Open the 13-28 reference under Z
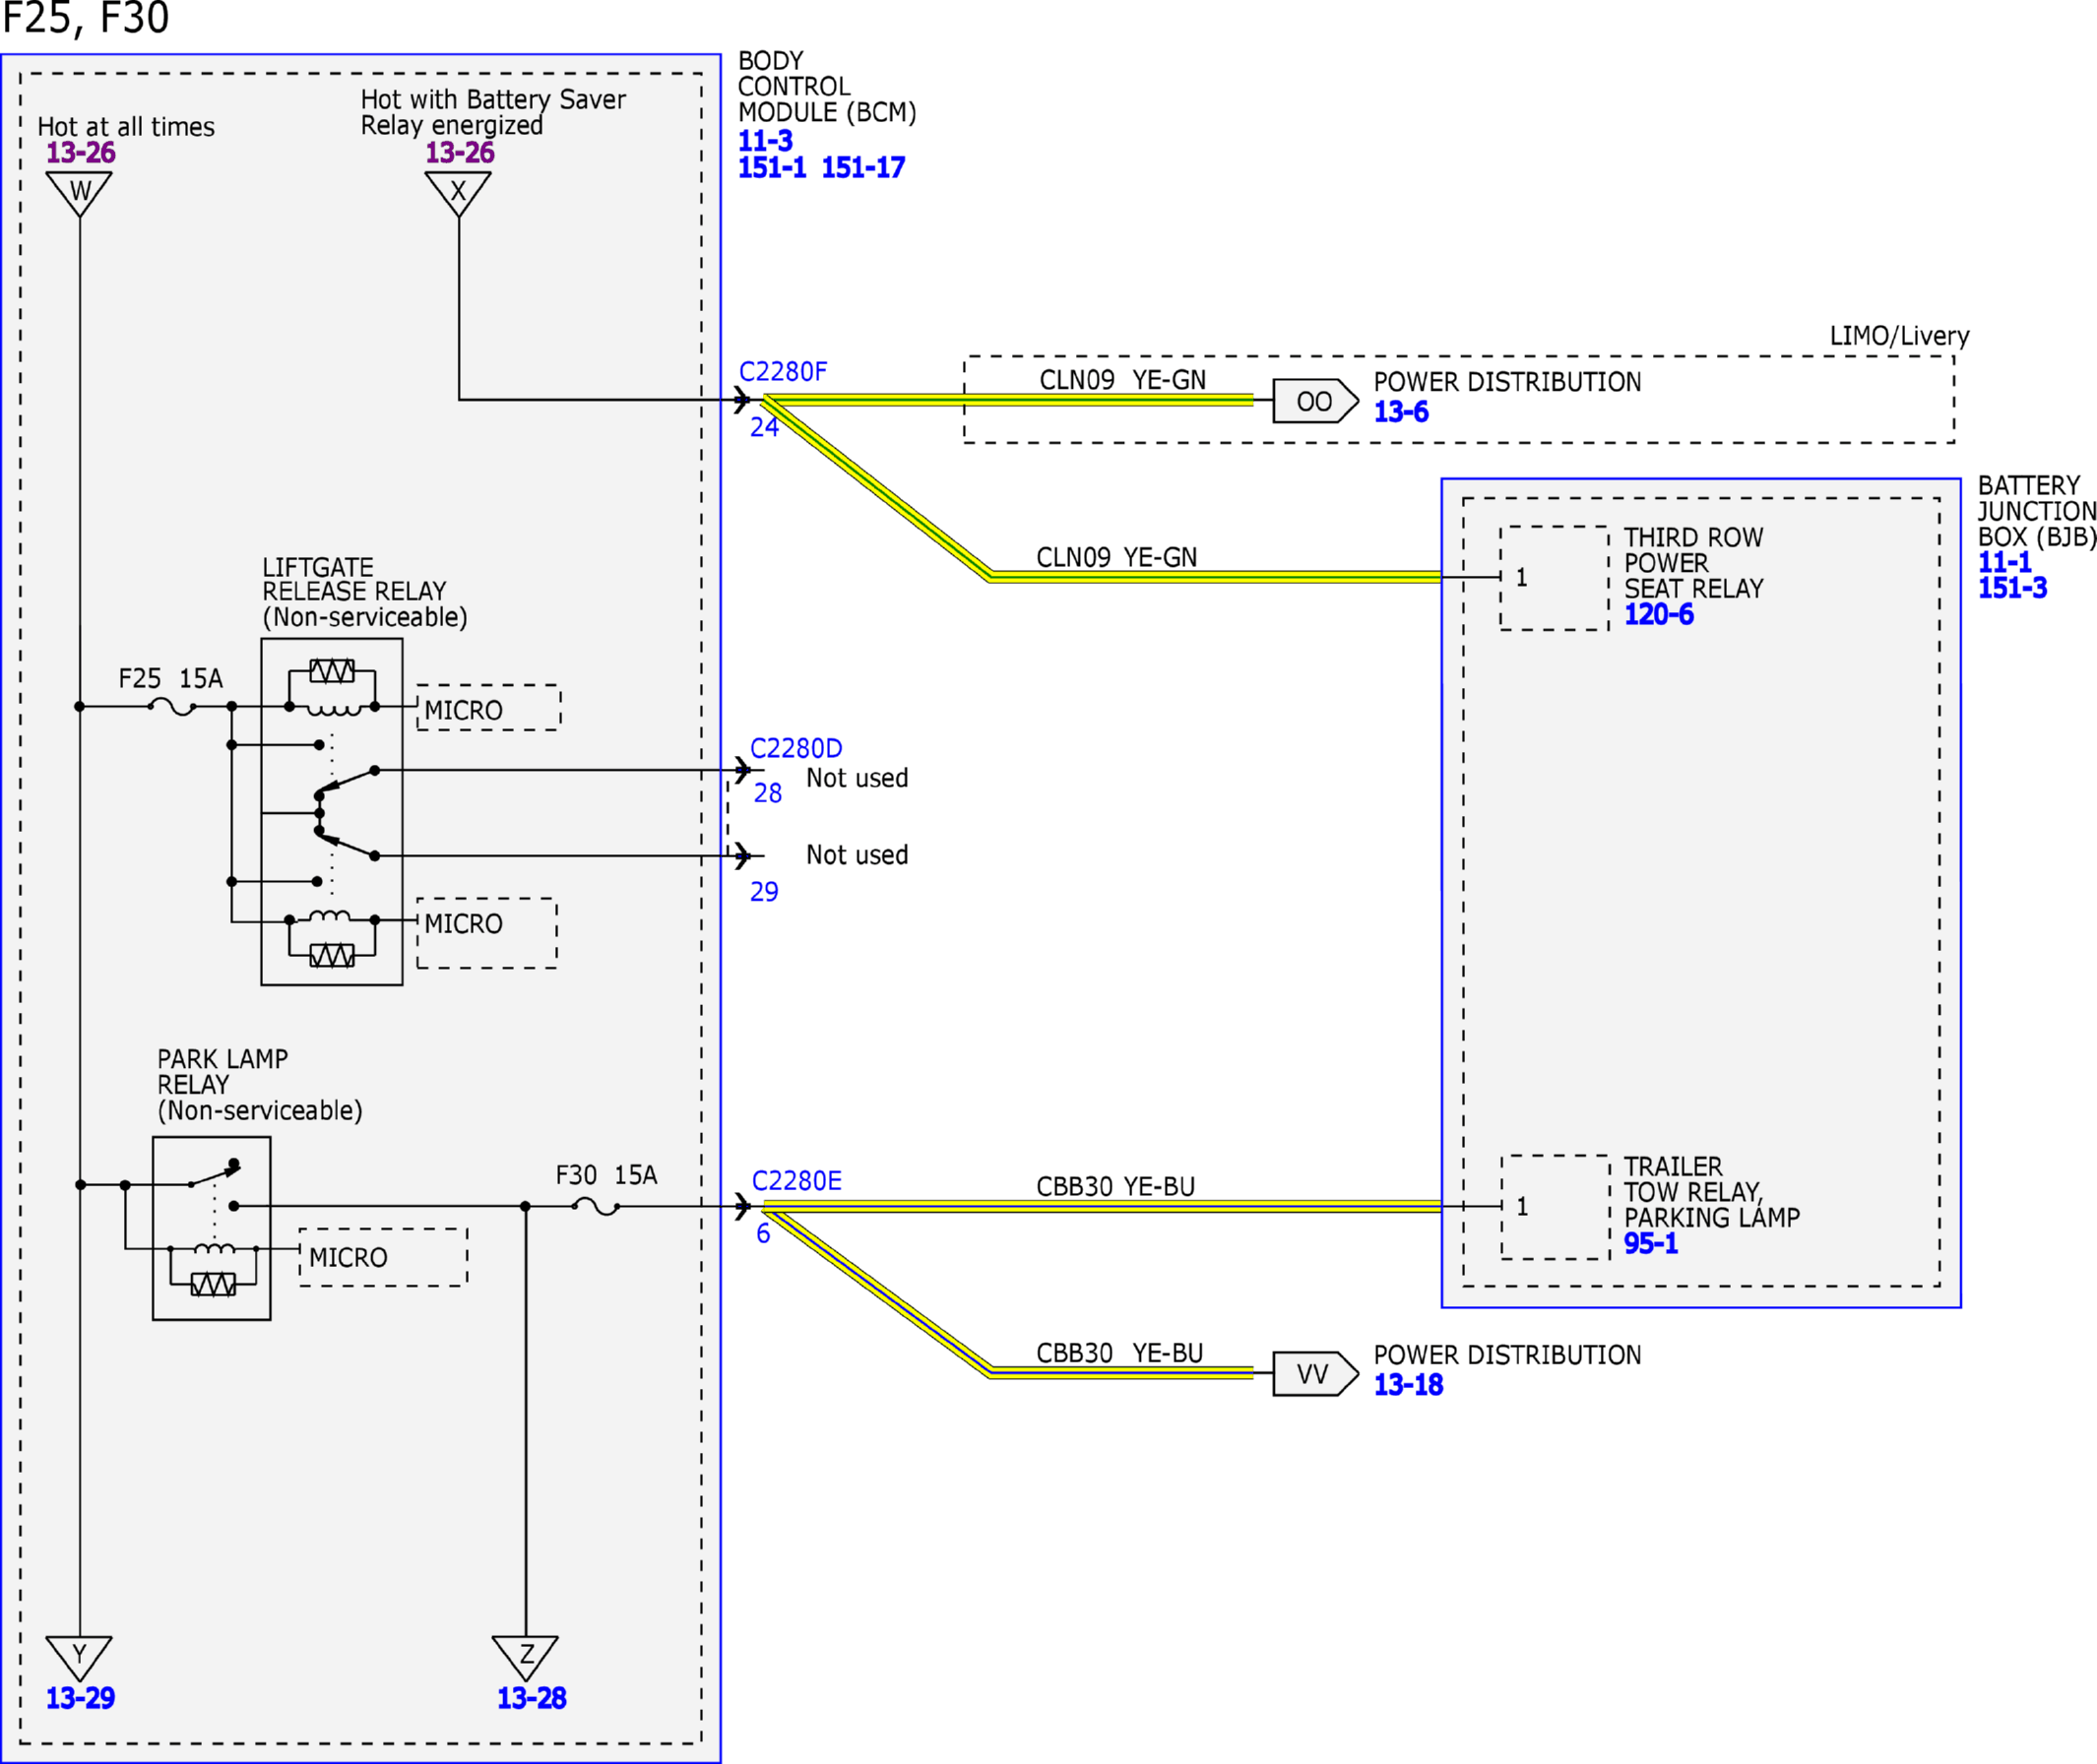This screenshot has height=1764, width=2097. 531,1697
